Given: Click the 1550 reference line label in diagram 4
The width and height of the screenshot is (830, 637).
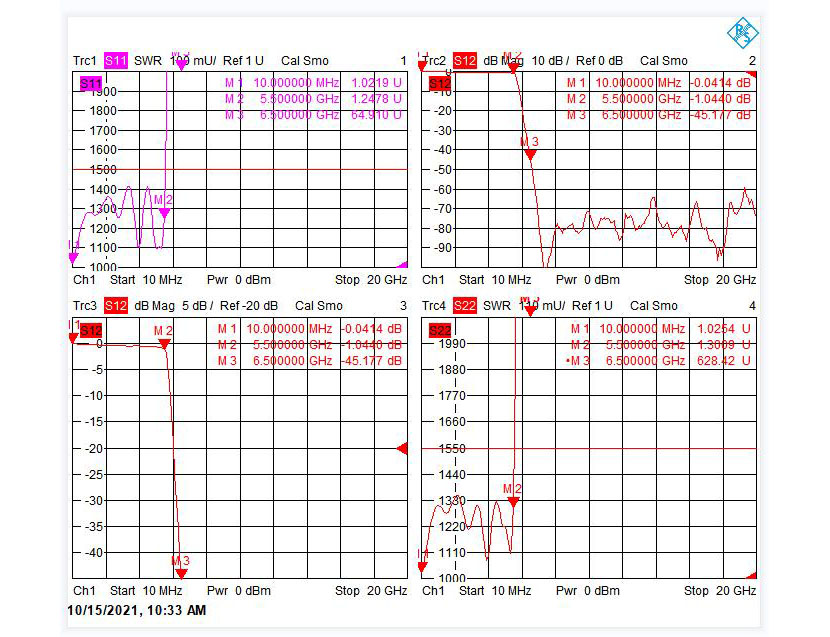Looking at the screenshot, I should point(452,449).
